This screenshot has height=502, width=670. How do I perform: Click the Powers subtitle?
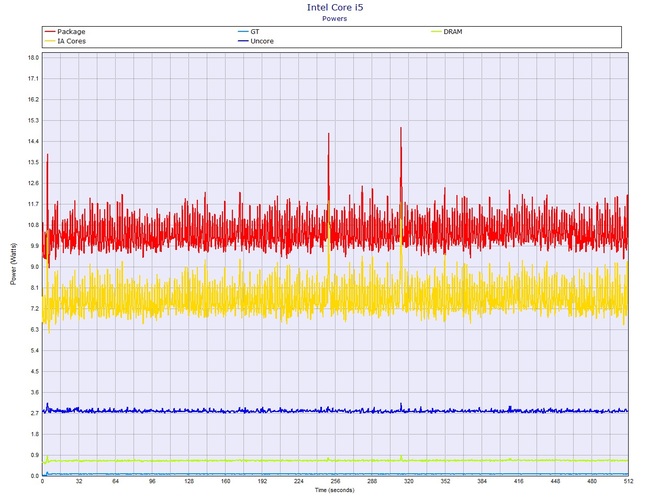click(x=335, y=18)
